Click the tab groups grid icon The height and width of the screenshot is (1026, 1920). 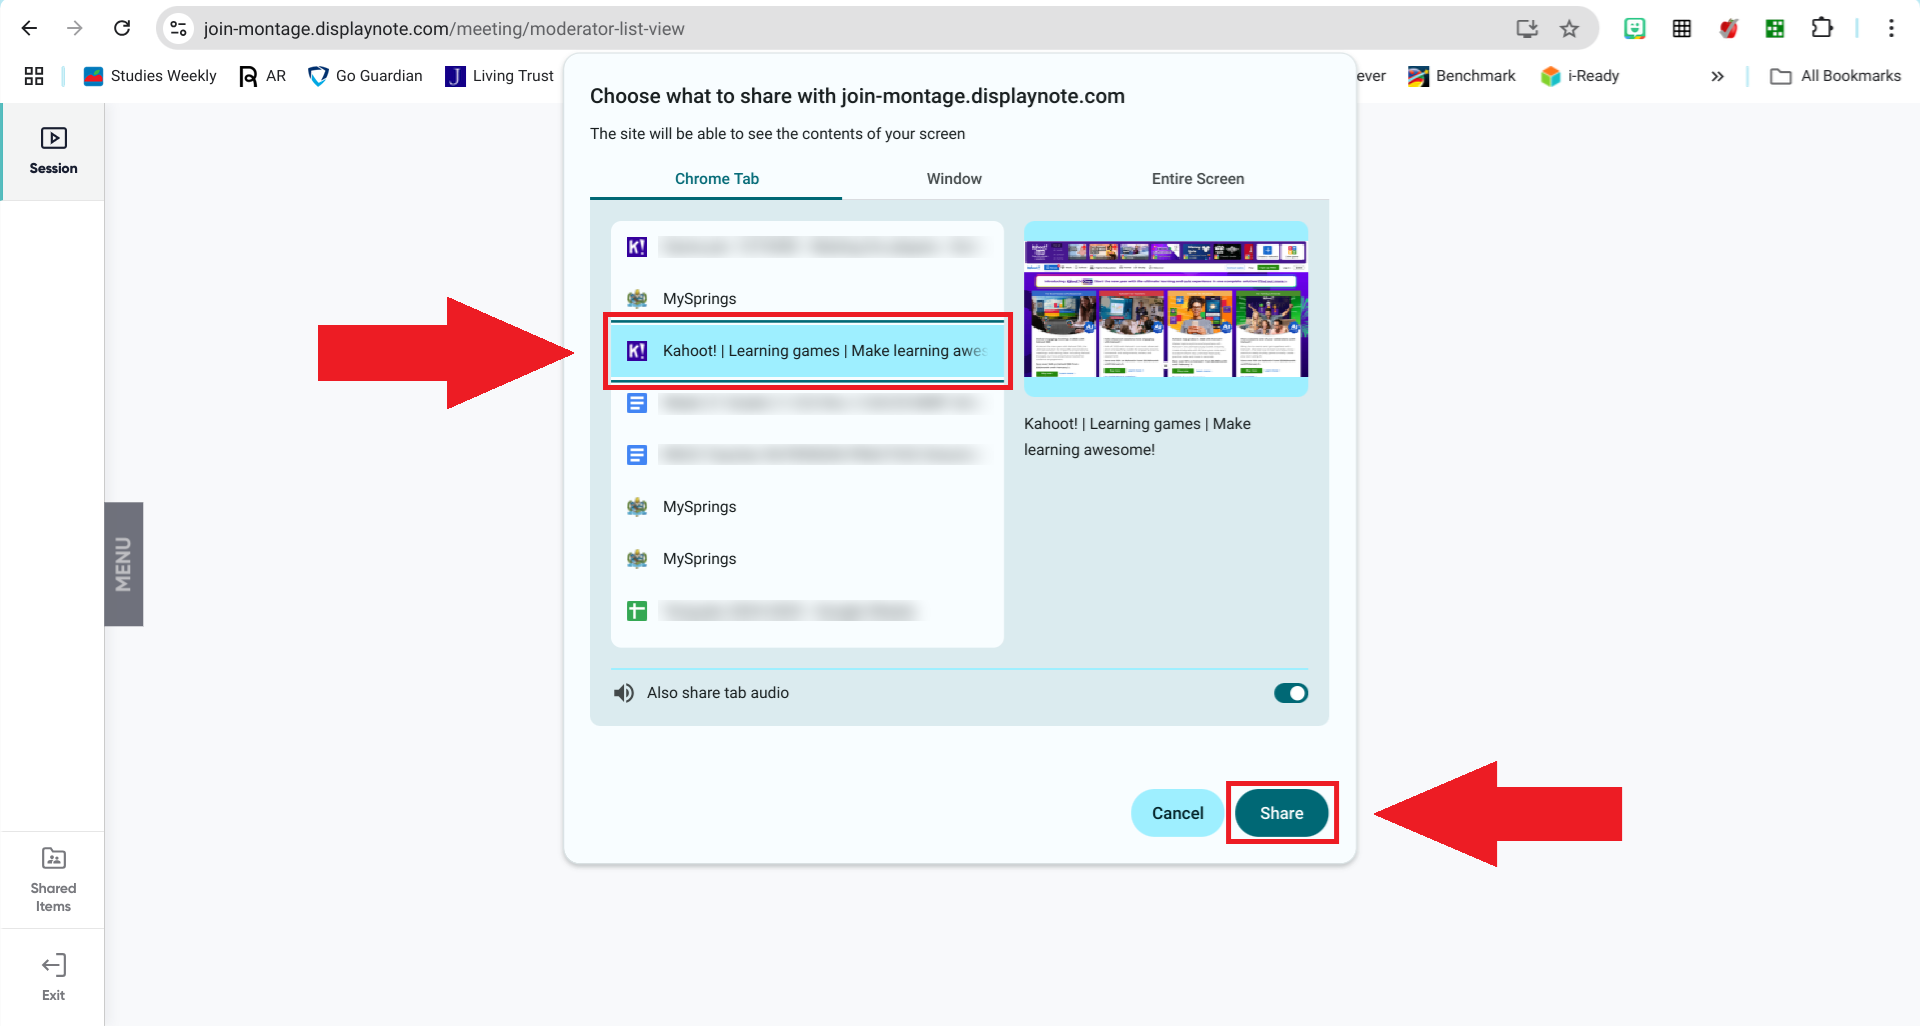click(34, 76)
